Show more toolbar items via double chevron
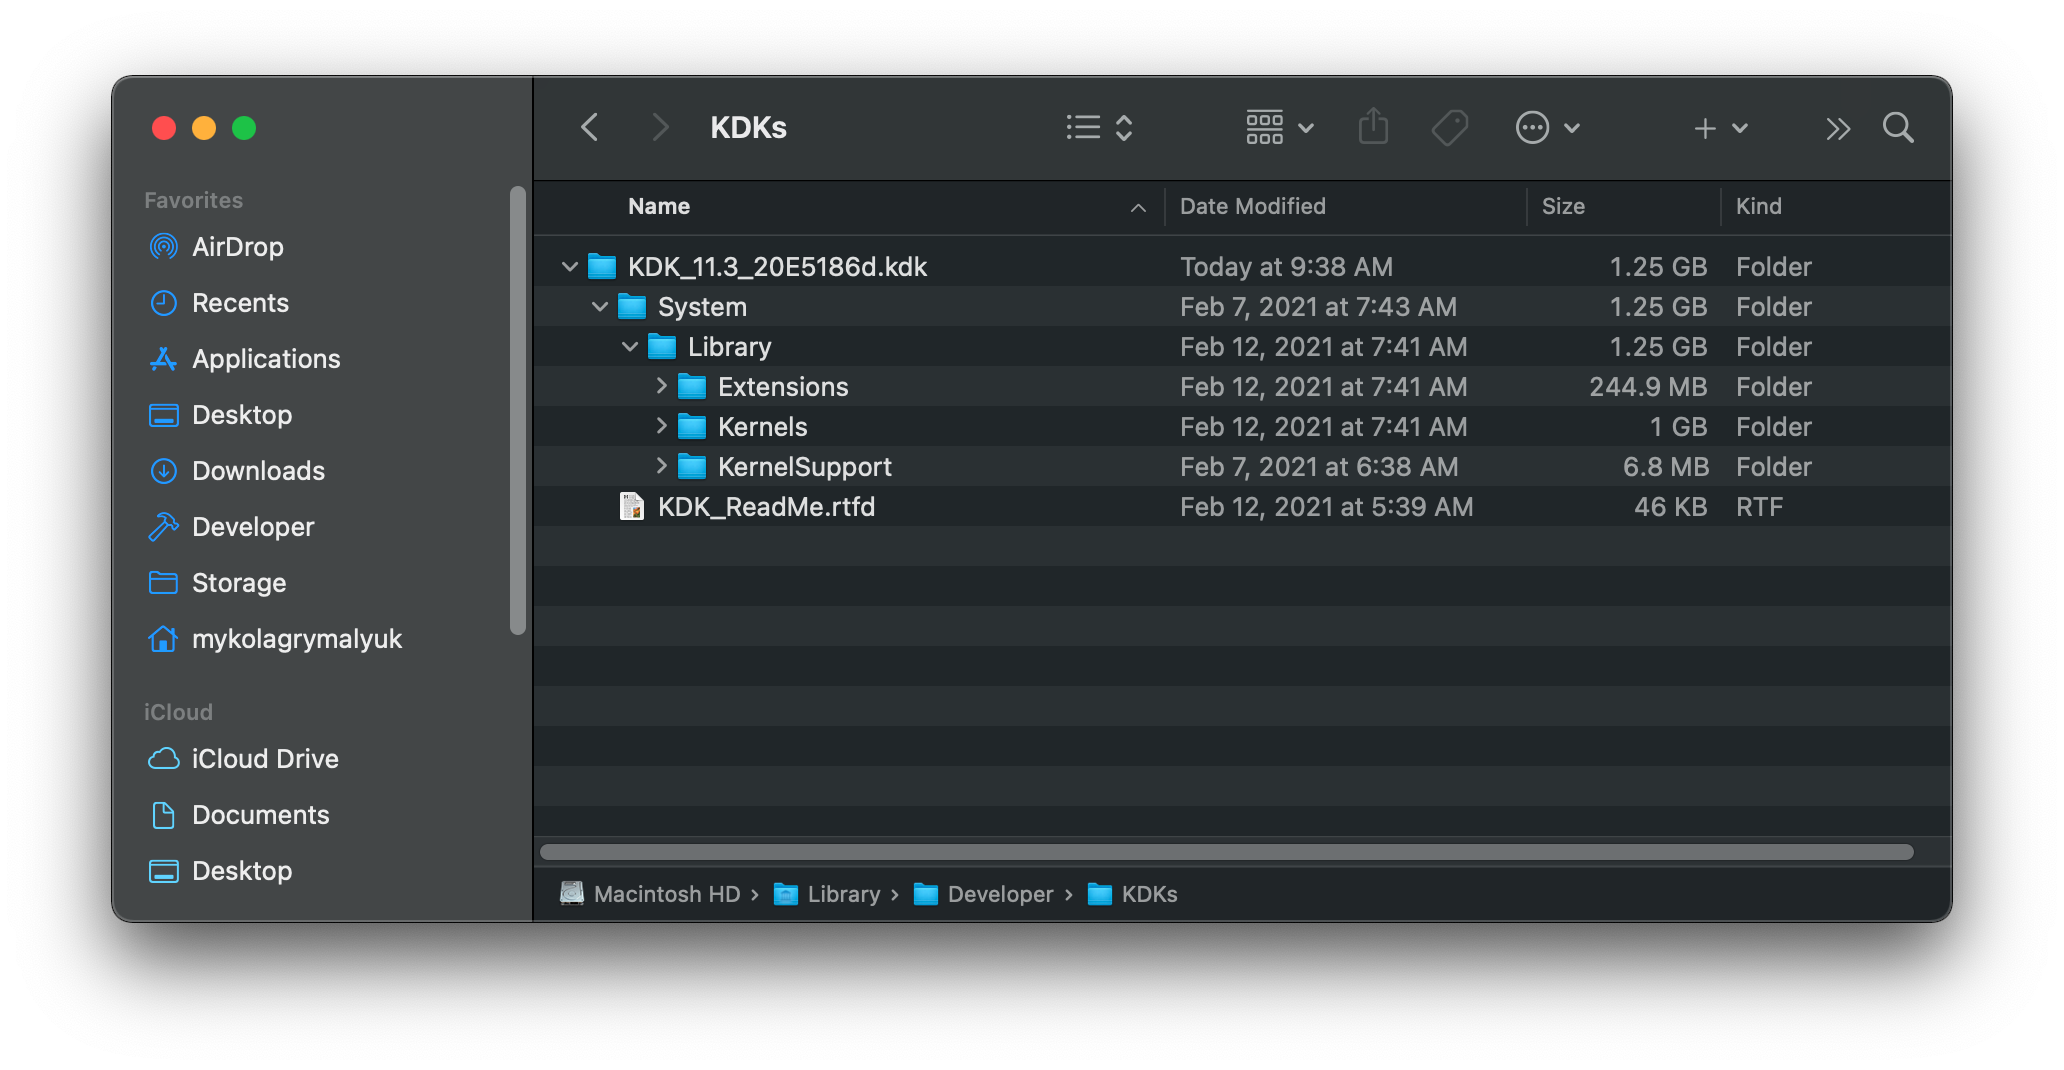Viewport: 2064px width, 1070px height. (1837, 128)
